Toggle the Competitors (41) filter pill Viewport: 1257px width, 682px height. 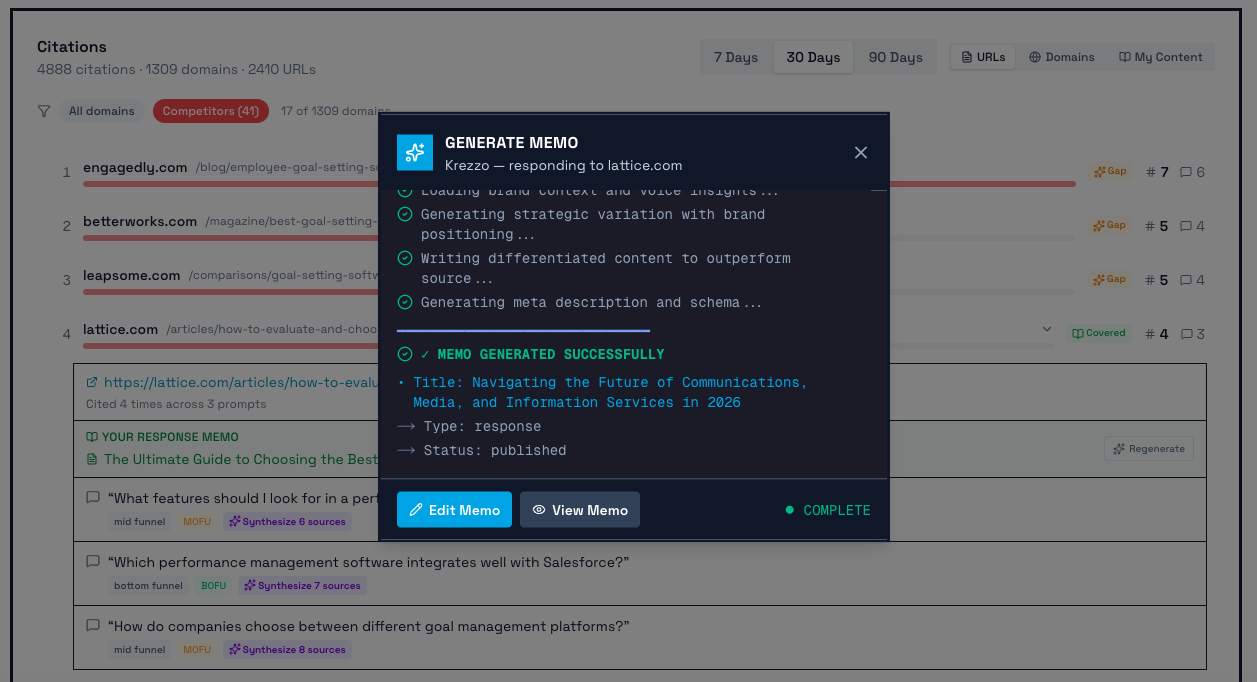[x=210, y=111]
